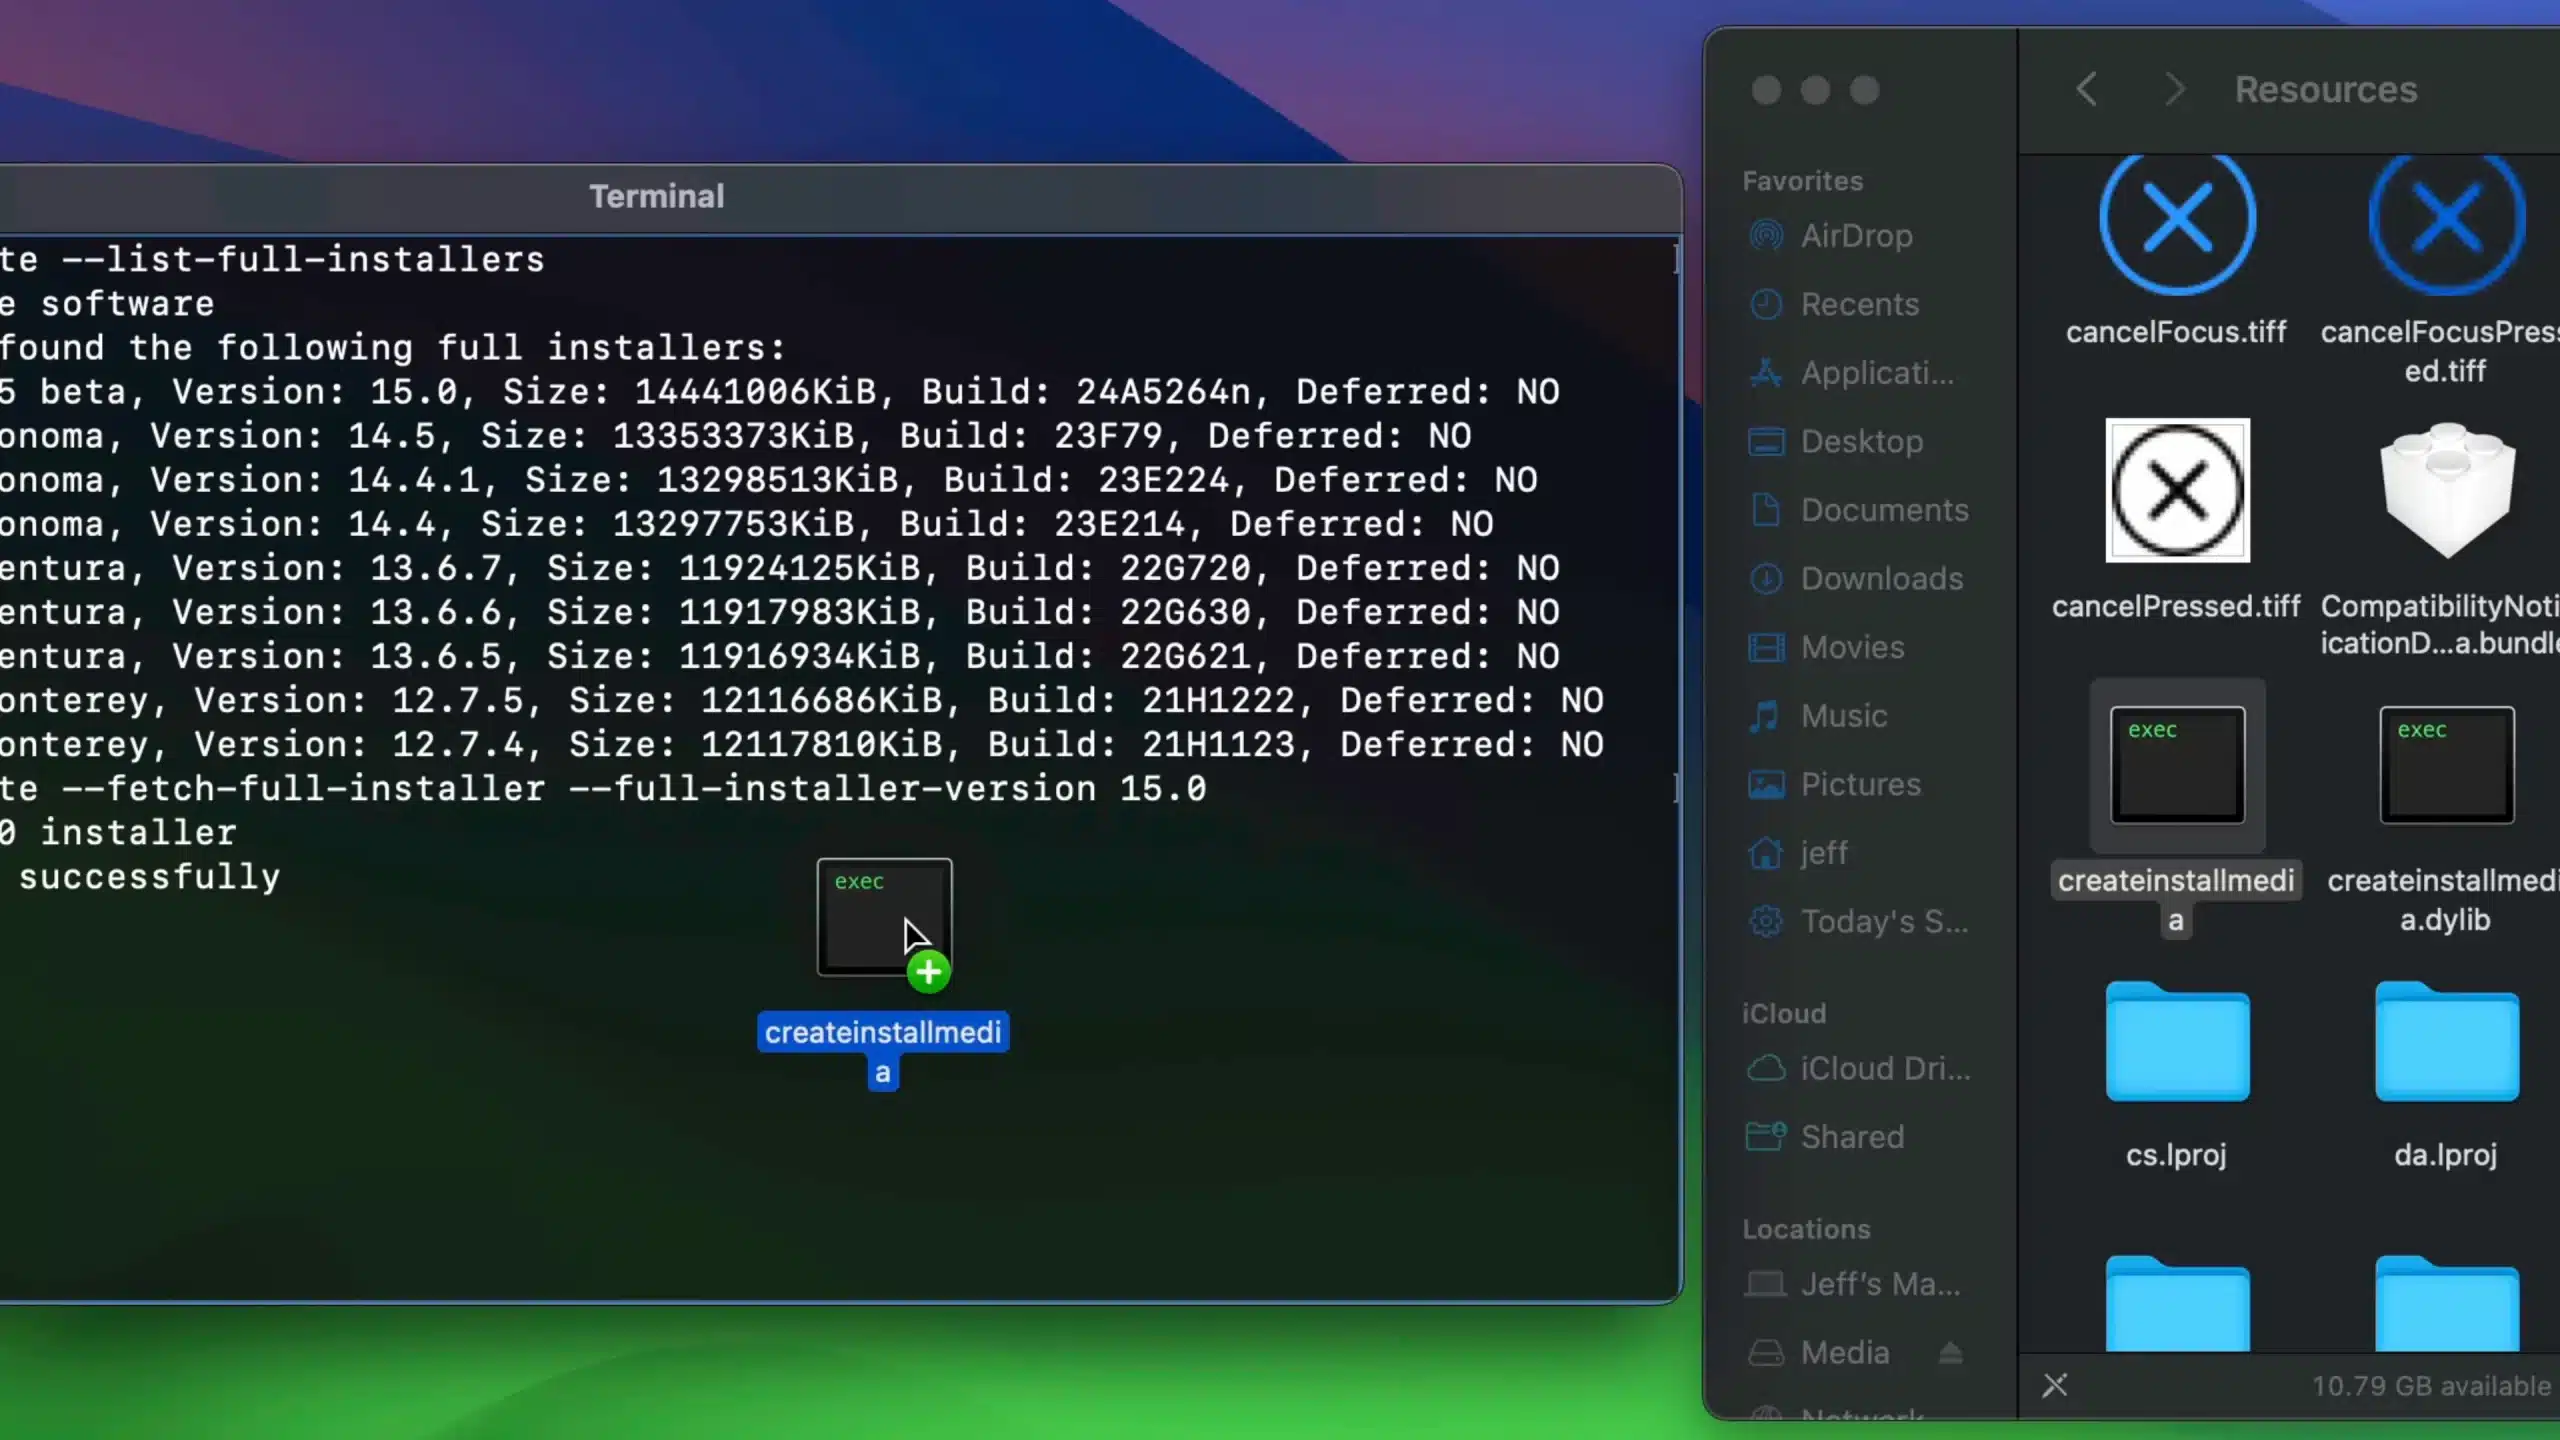Select cancelPressed.tiff file

pyautogui.click(x=2177, y=490)
